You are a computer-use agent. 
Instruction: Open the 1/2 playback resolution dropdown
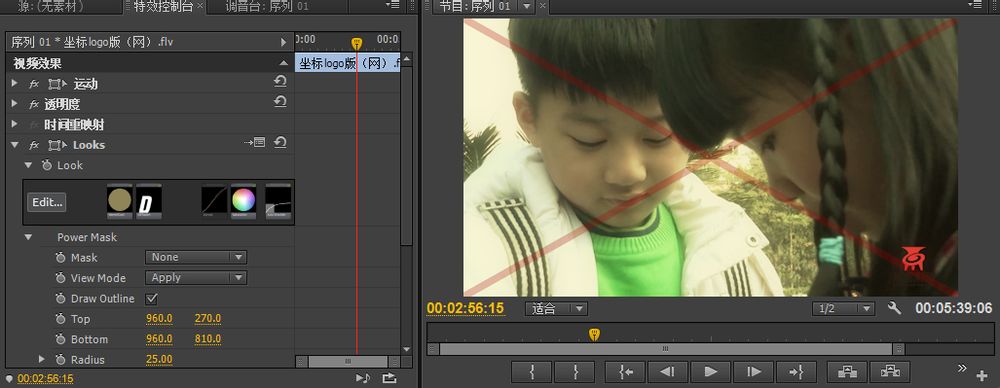click(843, 309)
